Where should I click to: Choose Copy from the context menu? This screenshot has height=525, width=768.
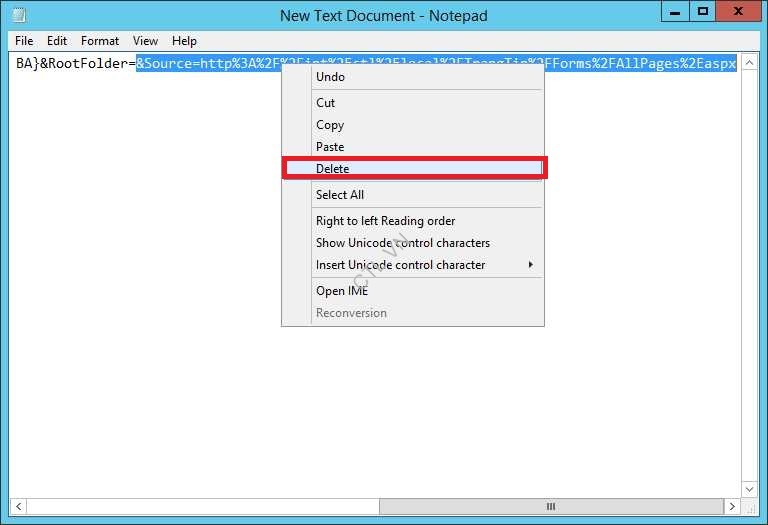pyautogui.click(x=330, y=125)
